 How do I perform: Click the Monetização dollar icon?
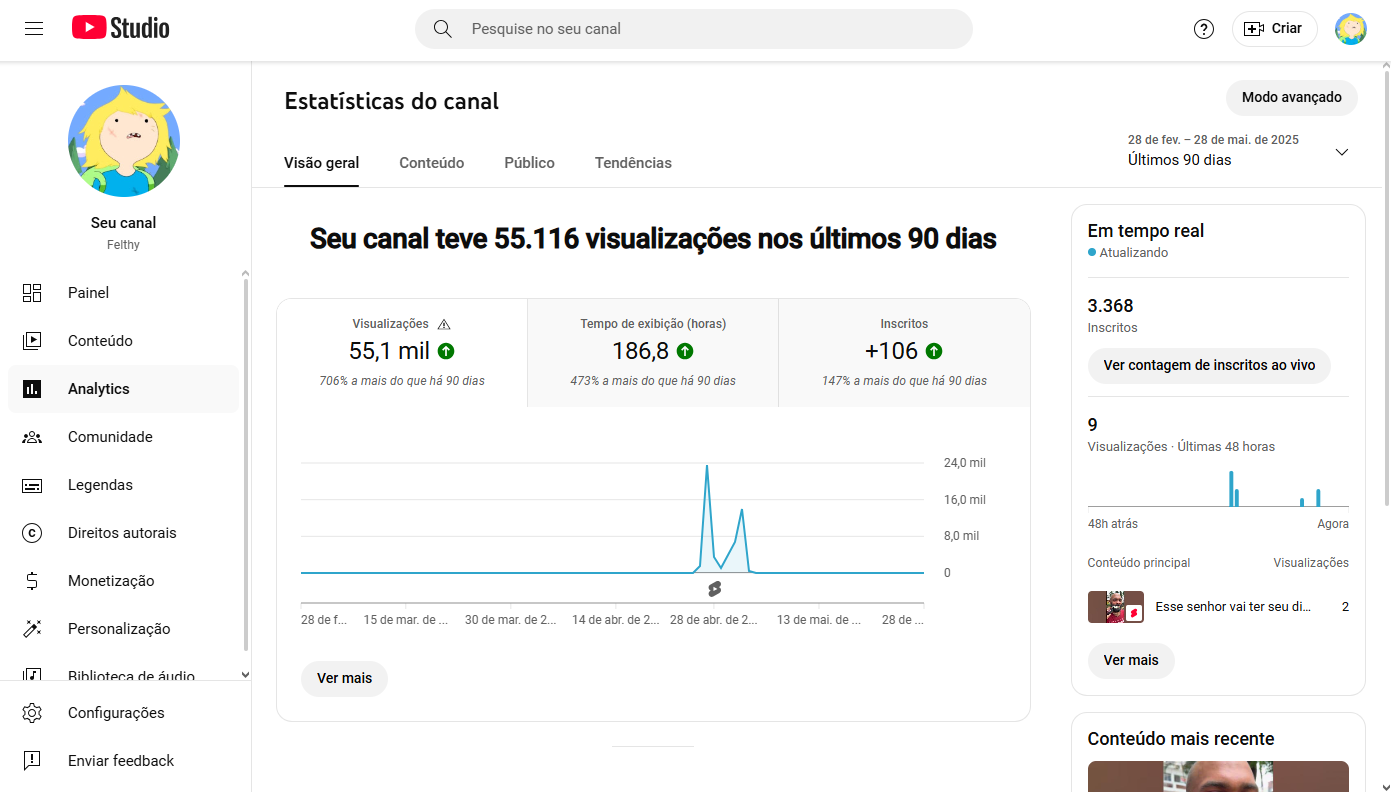(x=32, y=581)
